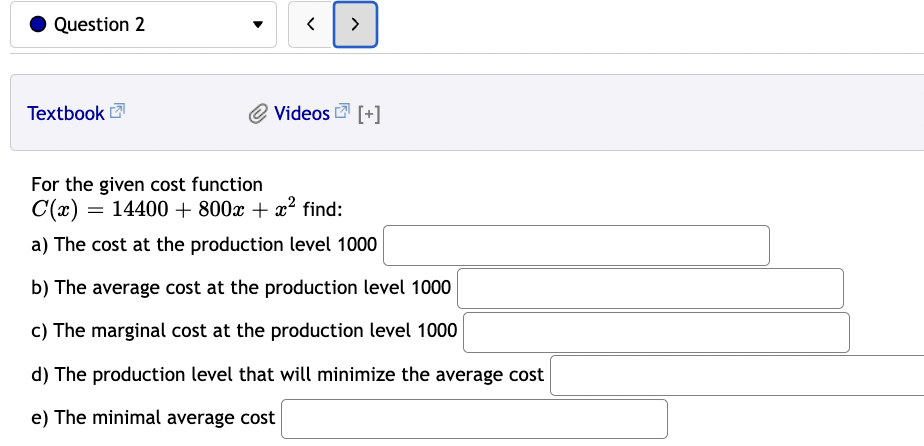The image size is (924, 446).
Task: Select the marginal cost answer field for part c
Action: (656, 332)
